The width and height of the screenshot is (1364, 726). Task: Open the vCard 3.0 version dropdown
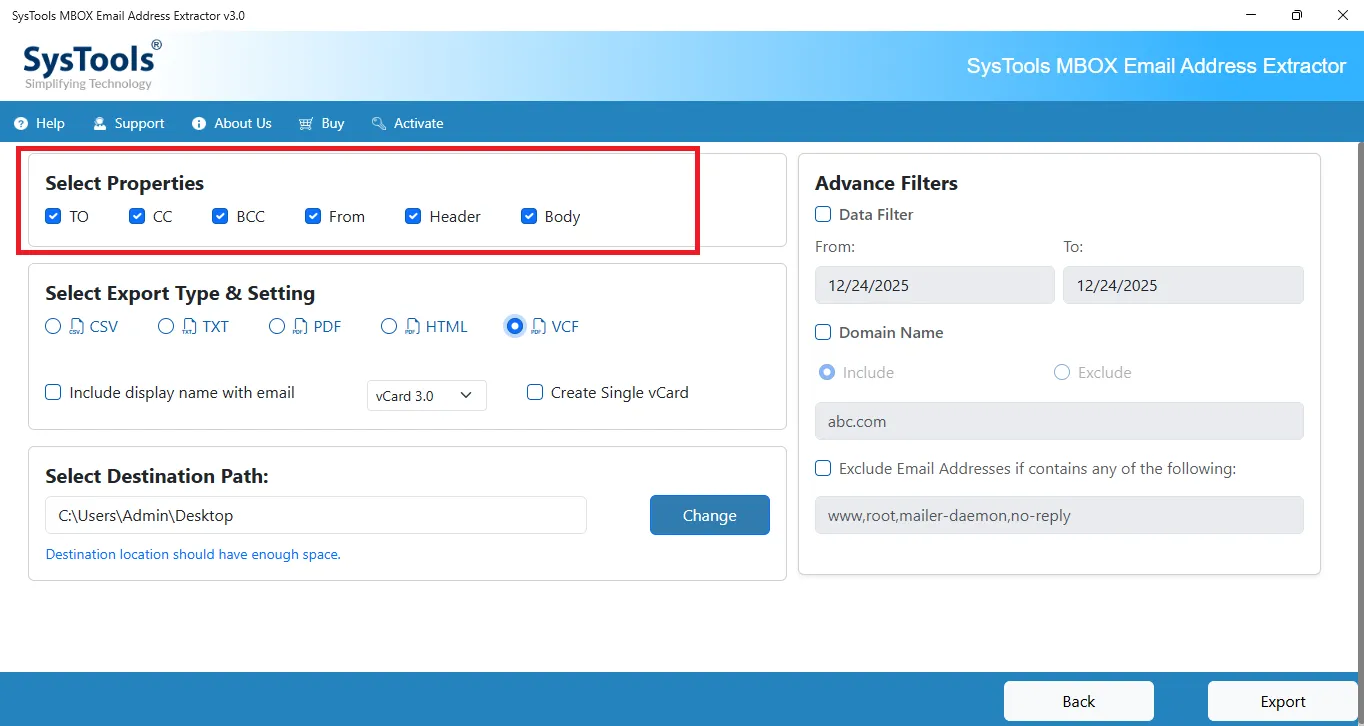[x=427, y=396]
